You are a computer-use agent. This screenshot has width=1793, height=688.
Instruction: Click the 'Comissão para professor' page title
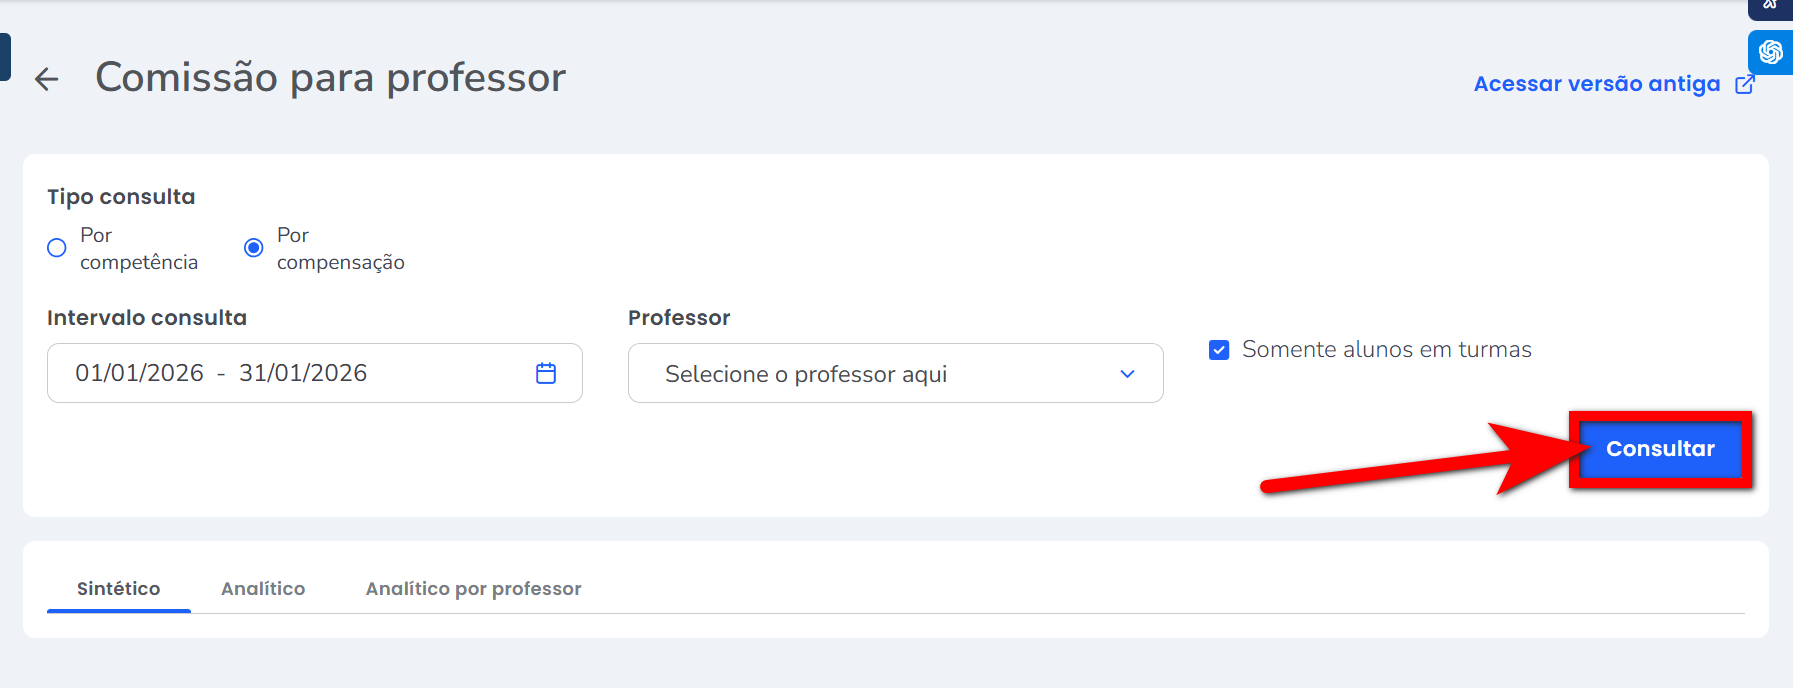point(330,78)
